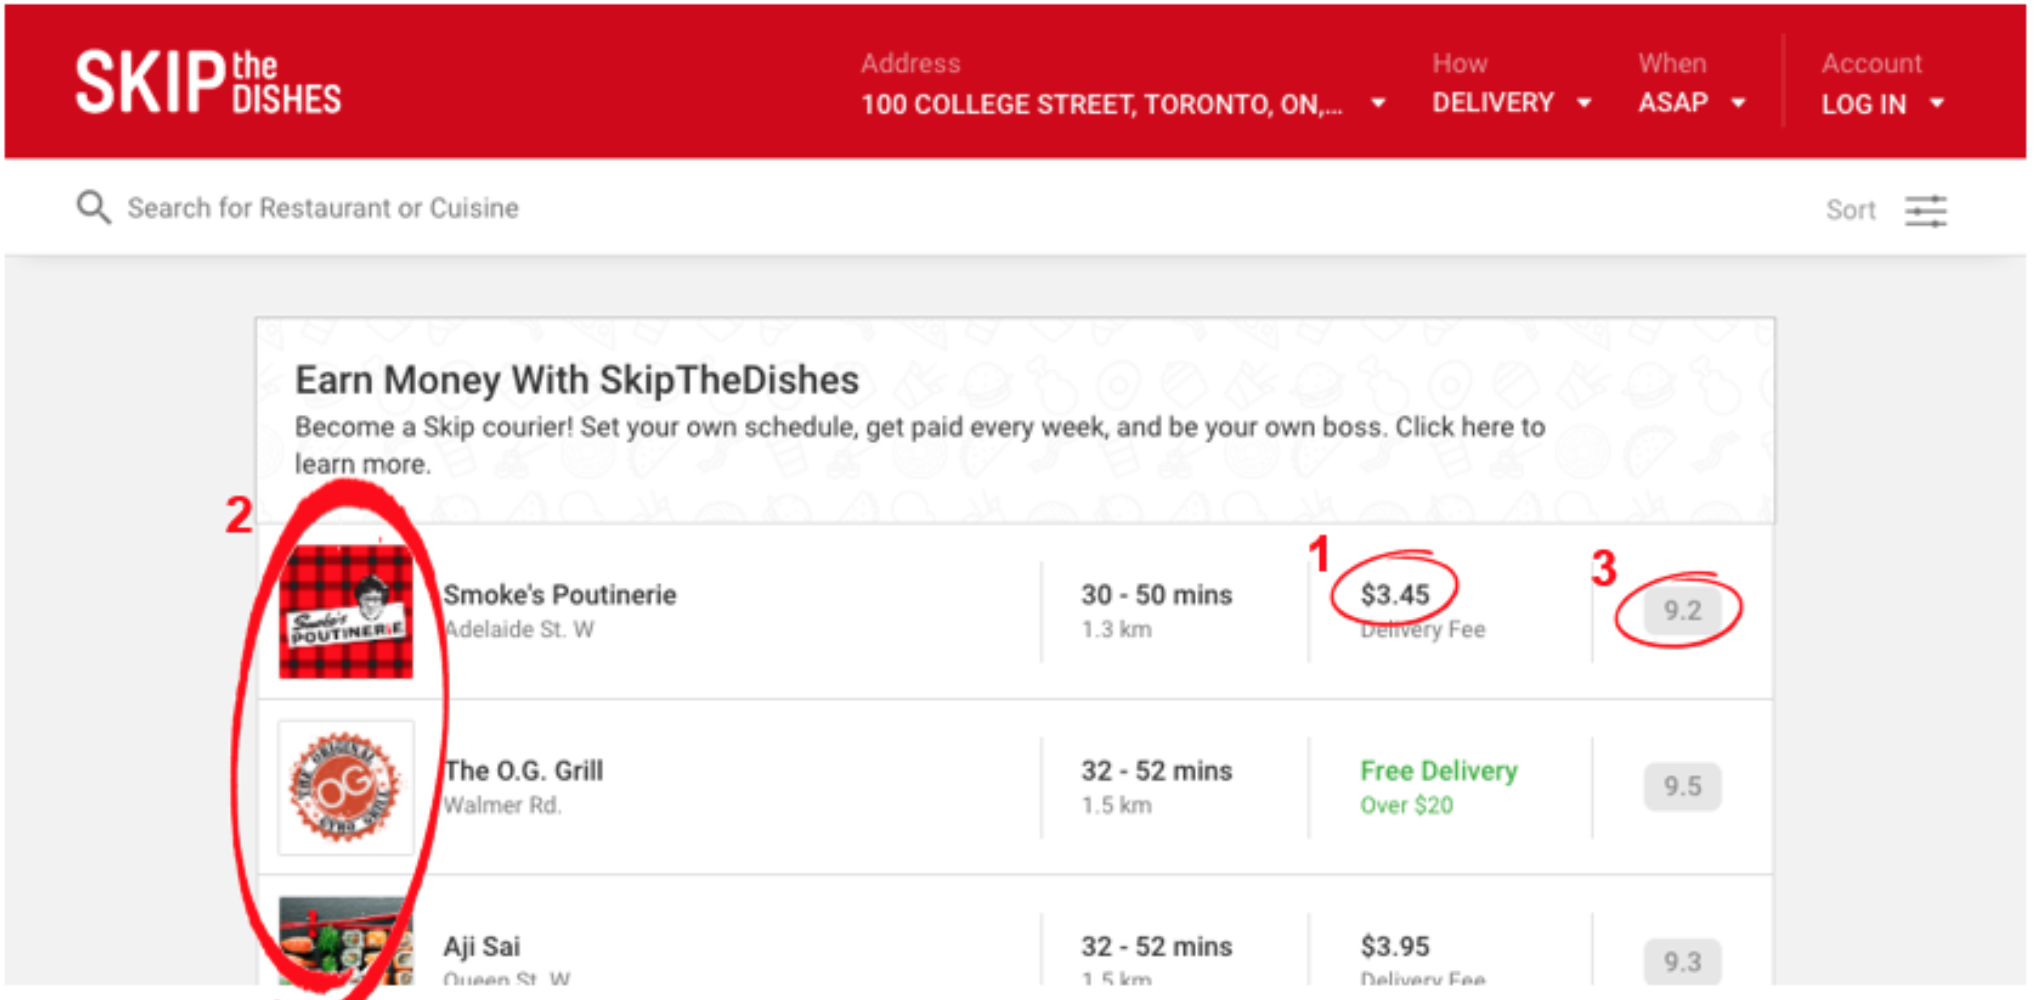Click the Search for Restaurant or Cuisine field

pyautogui.click(x=320, y=207)
